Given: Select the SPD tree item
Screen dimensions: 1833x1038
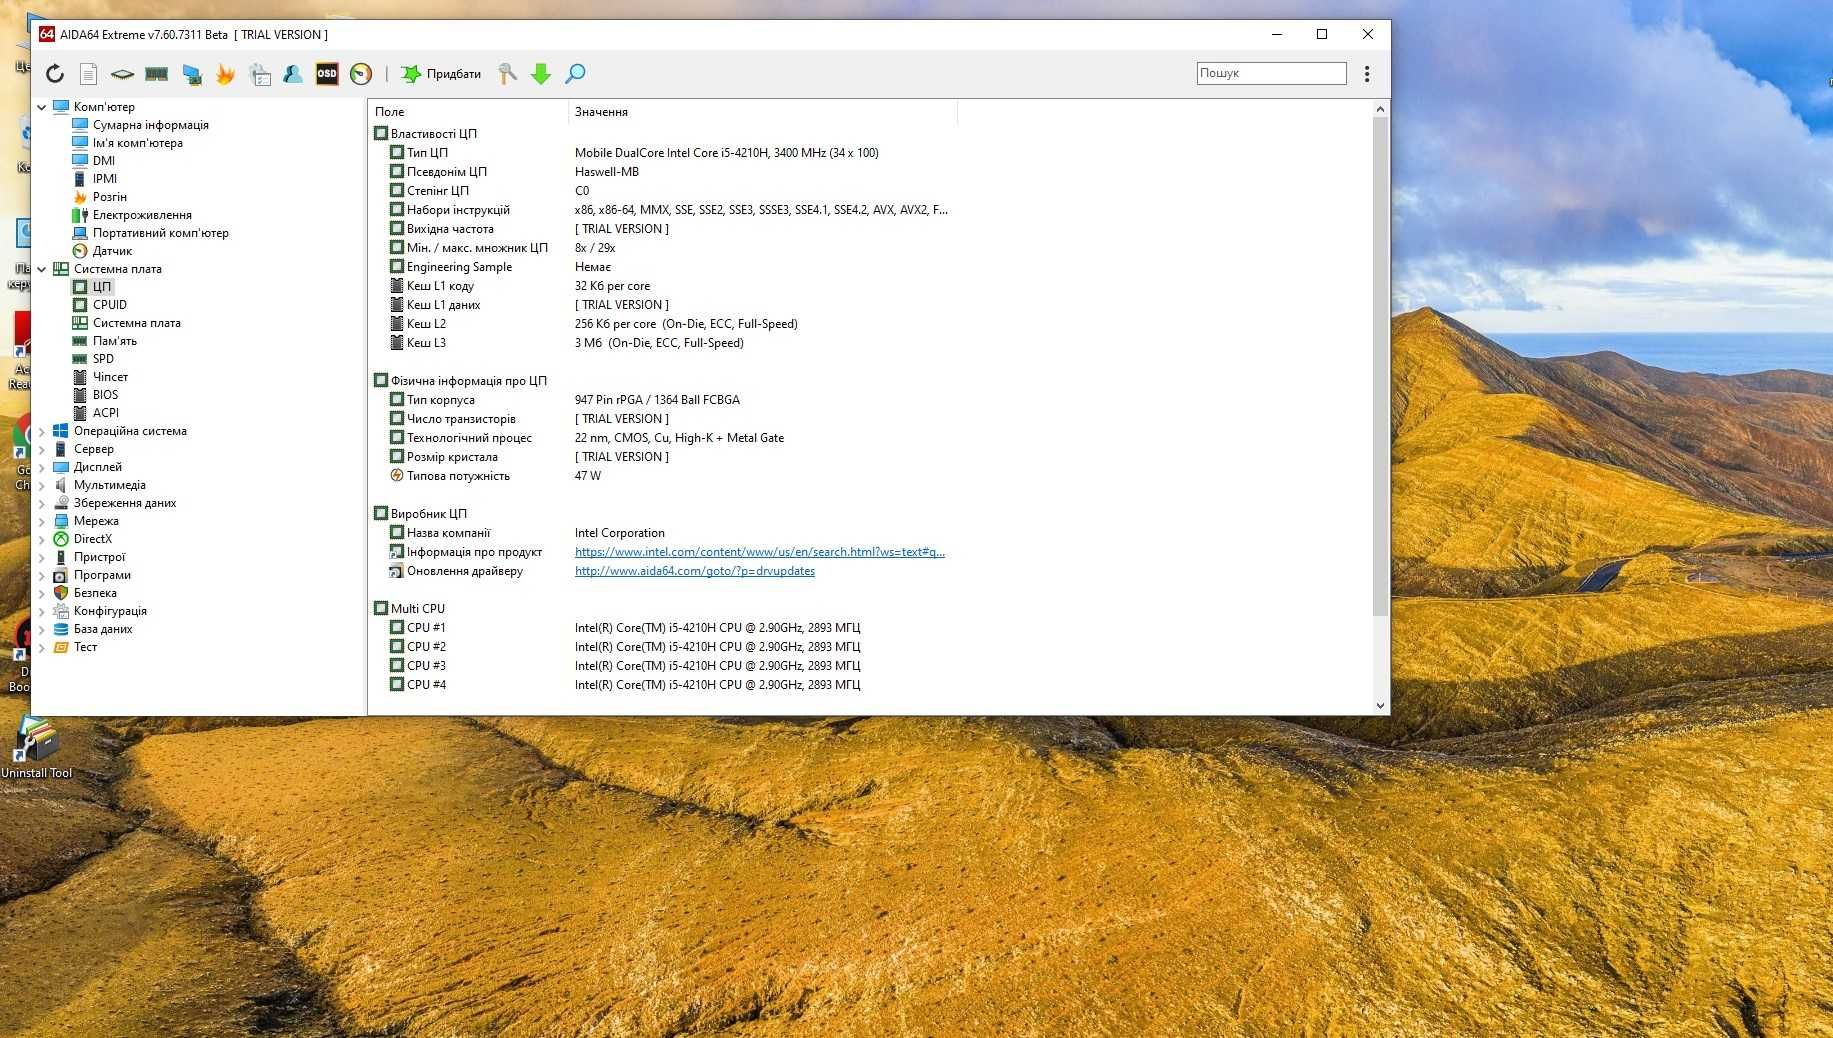Looking at the screenshot, I should (103, 359).
